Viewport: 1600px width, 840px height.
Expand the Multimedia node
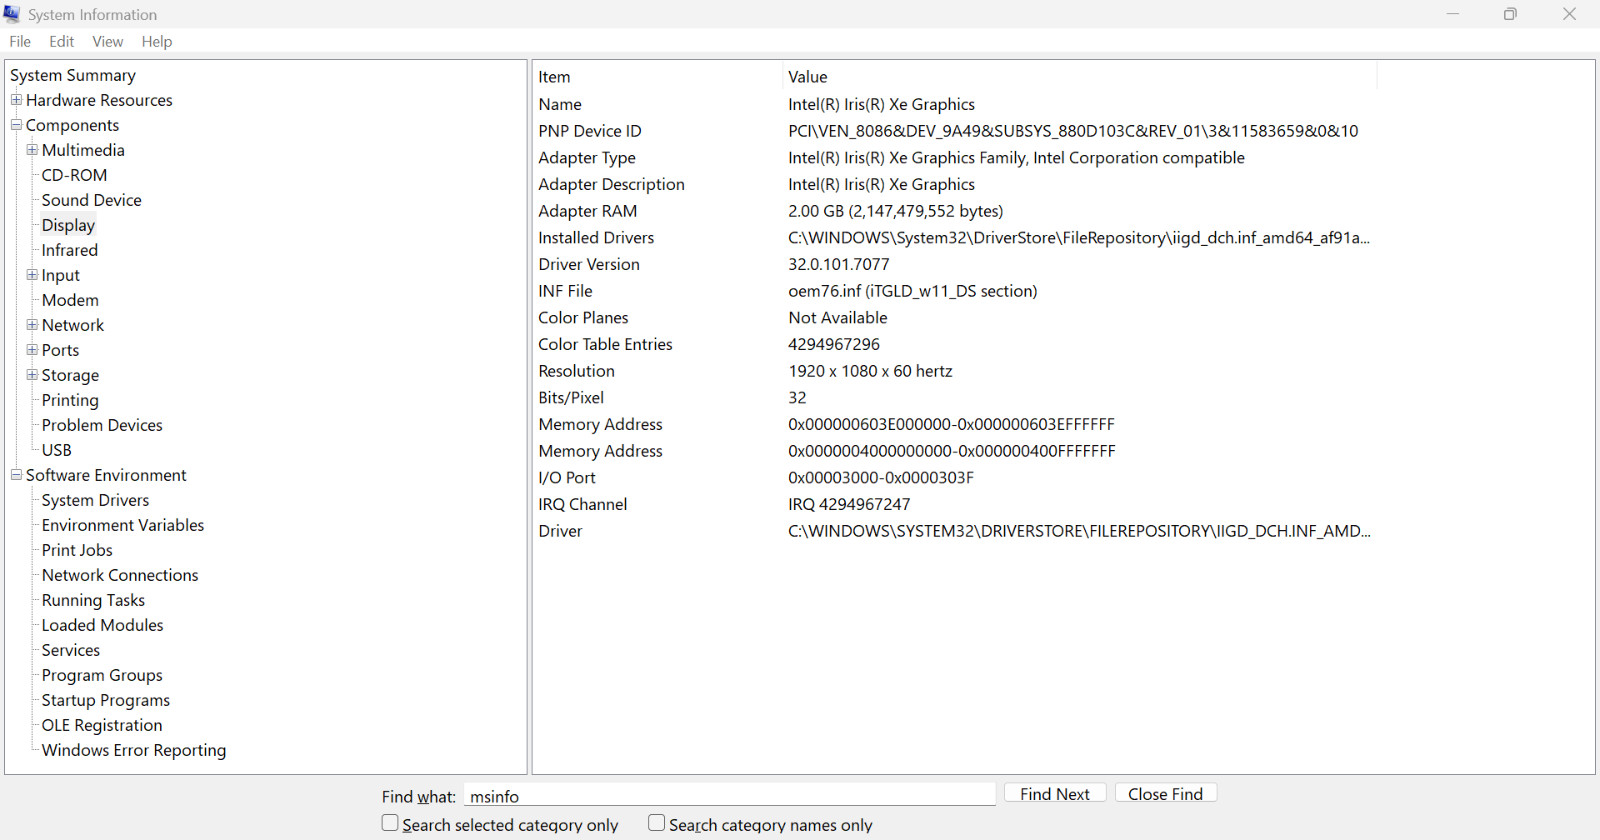tap(32, 150)
